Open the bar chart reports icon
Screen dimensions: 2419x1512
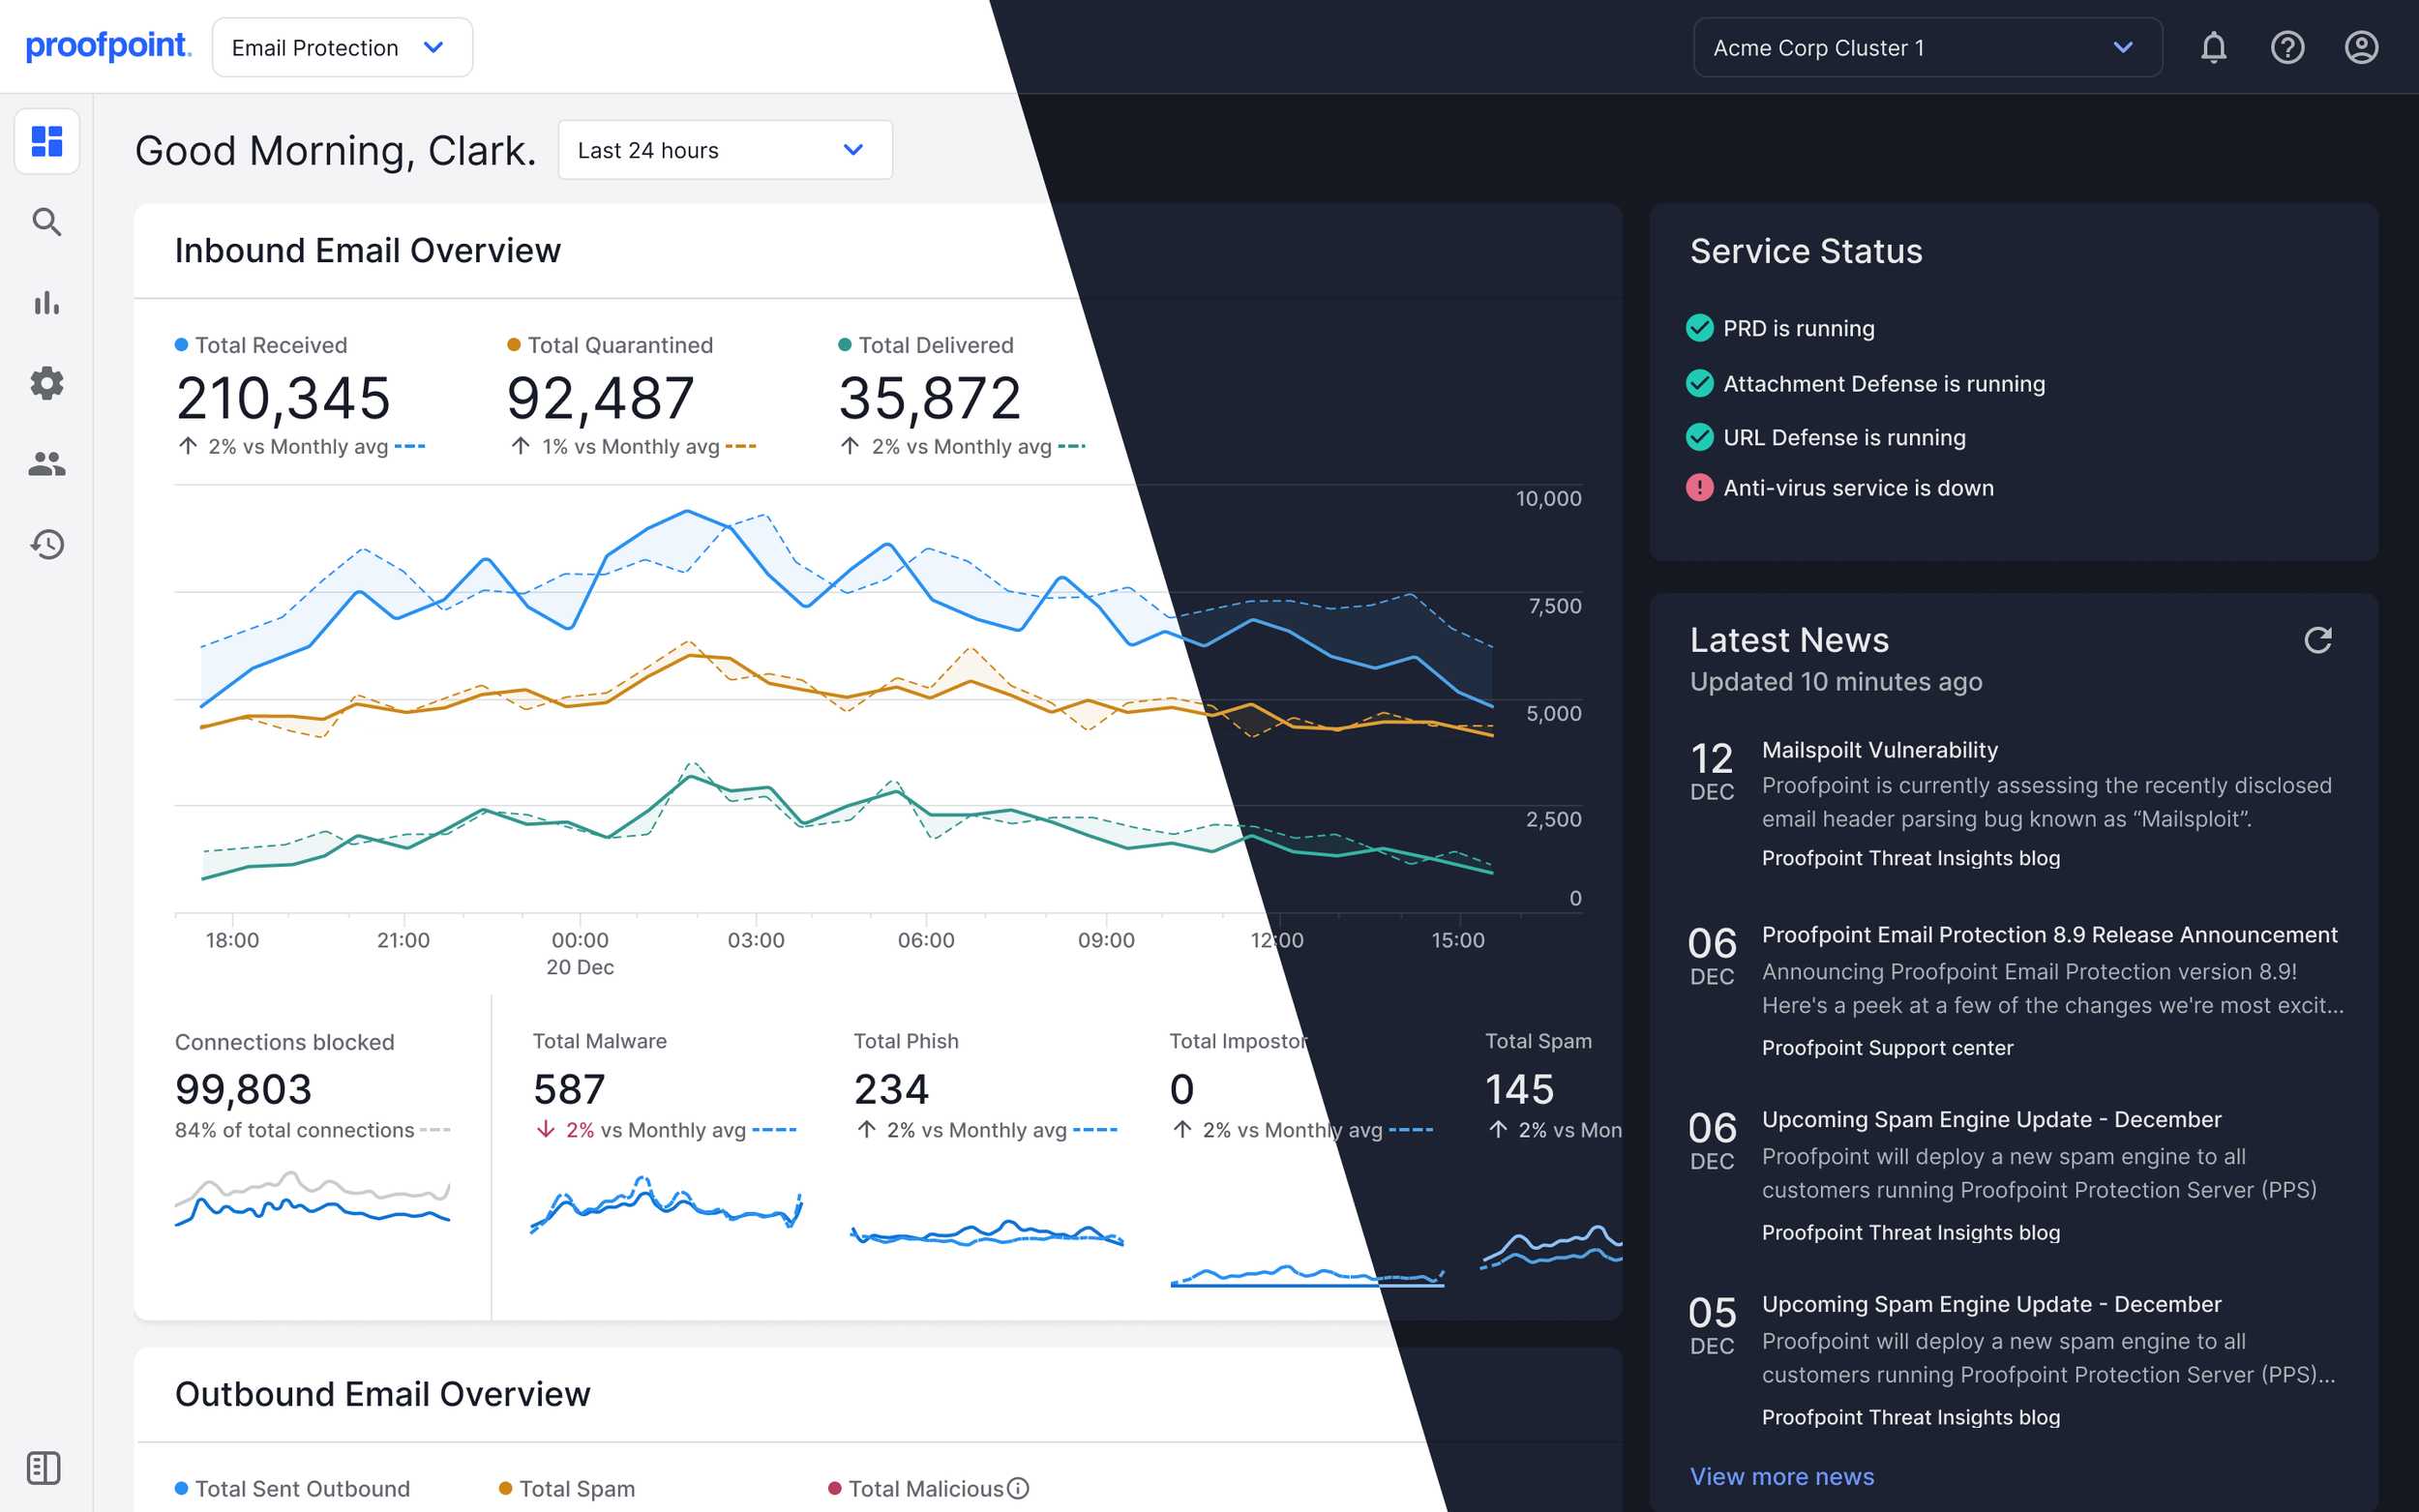[47, 302]
